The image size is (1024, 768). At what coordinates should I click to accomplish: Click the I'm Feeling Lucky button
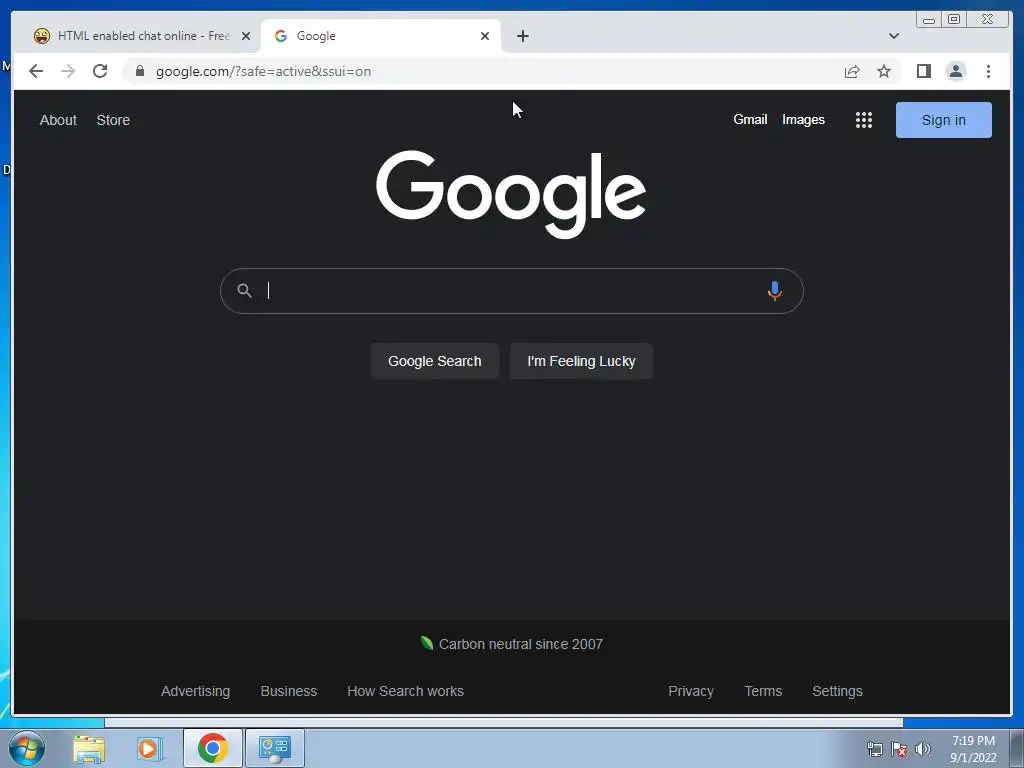581,361
